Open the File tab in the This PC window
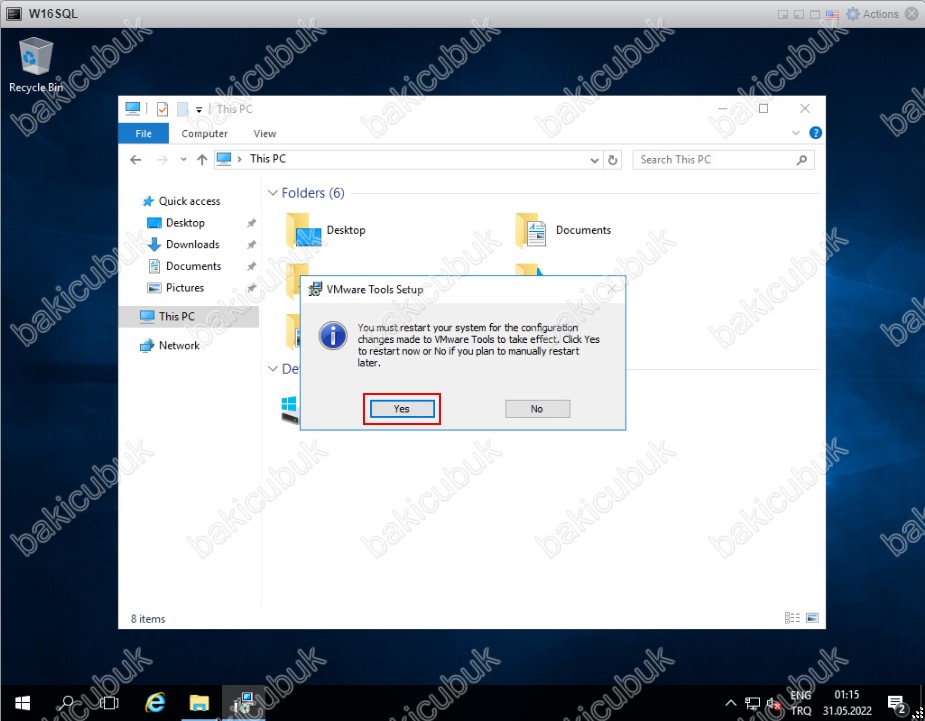This screenshot has width=925, height=721. pos(143,133)
